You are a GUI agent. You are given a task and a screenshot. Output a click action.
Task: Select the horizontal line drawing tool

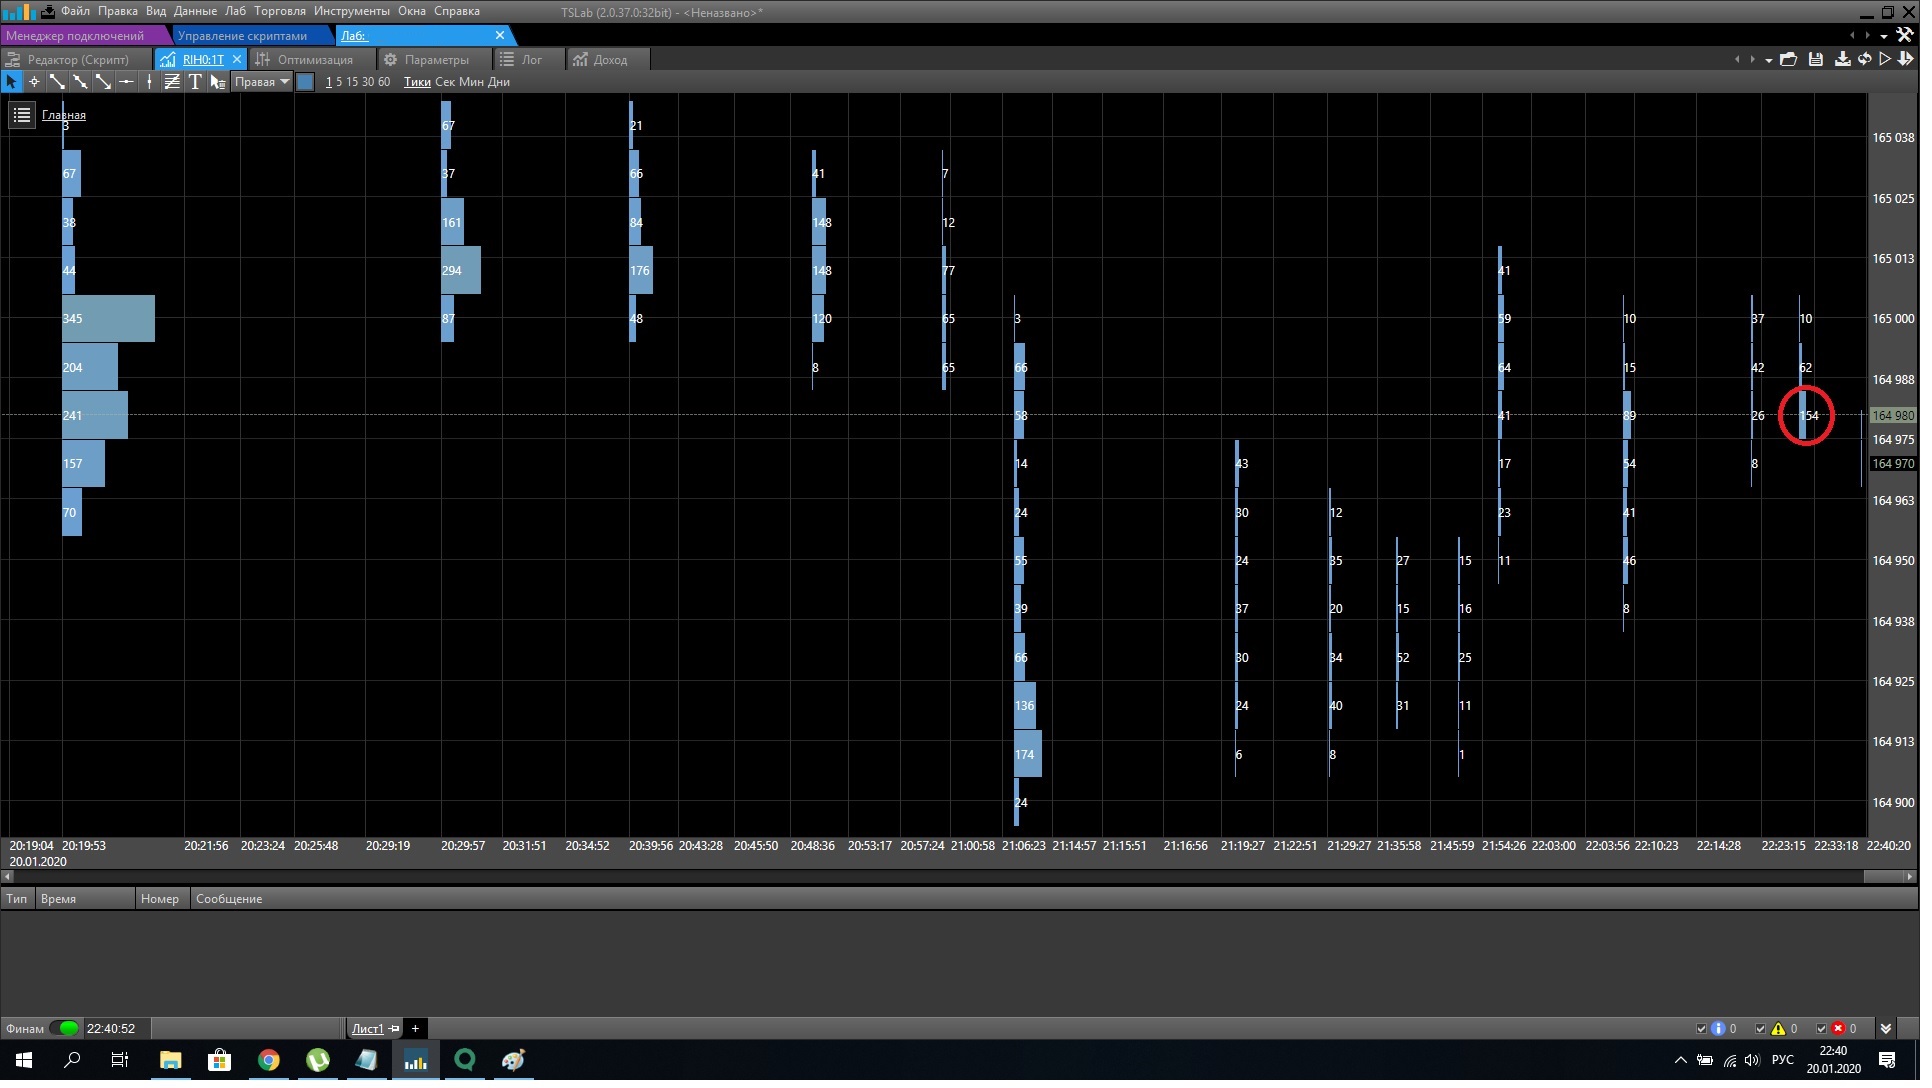pyautogui.click(x=126, y=82)
